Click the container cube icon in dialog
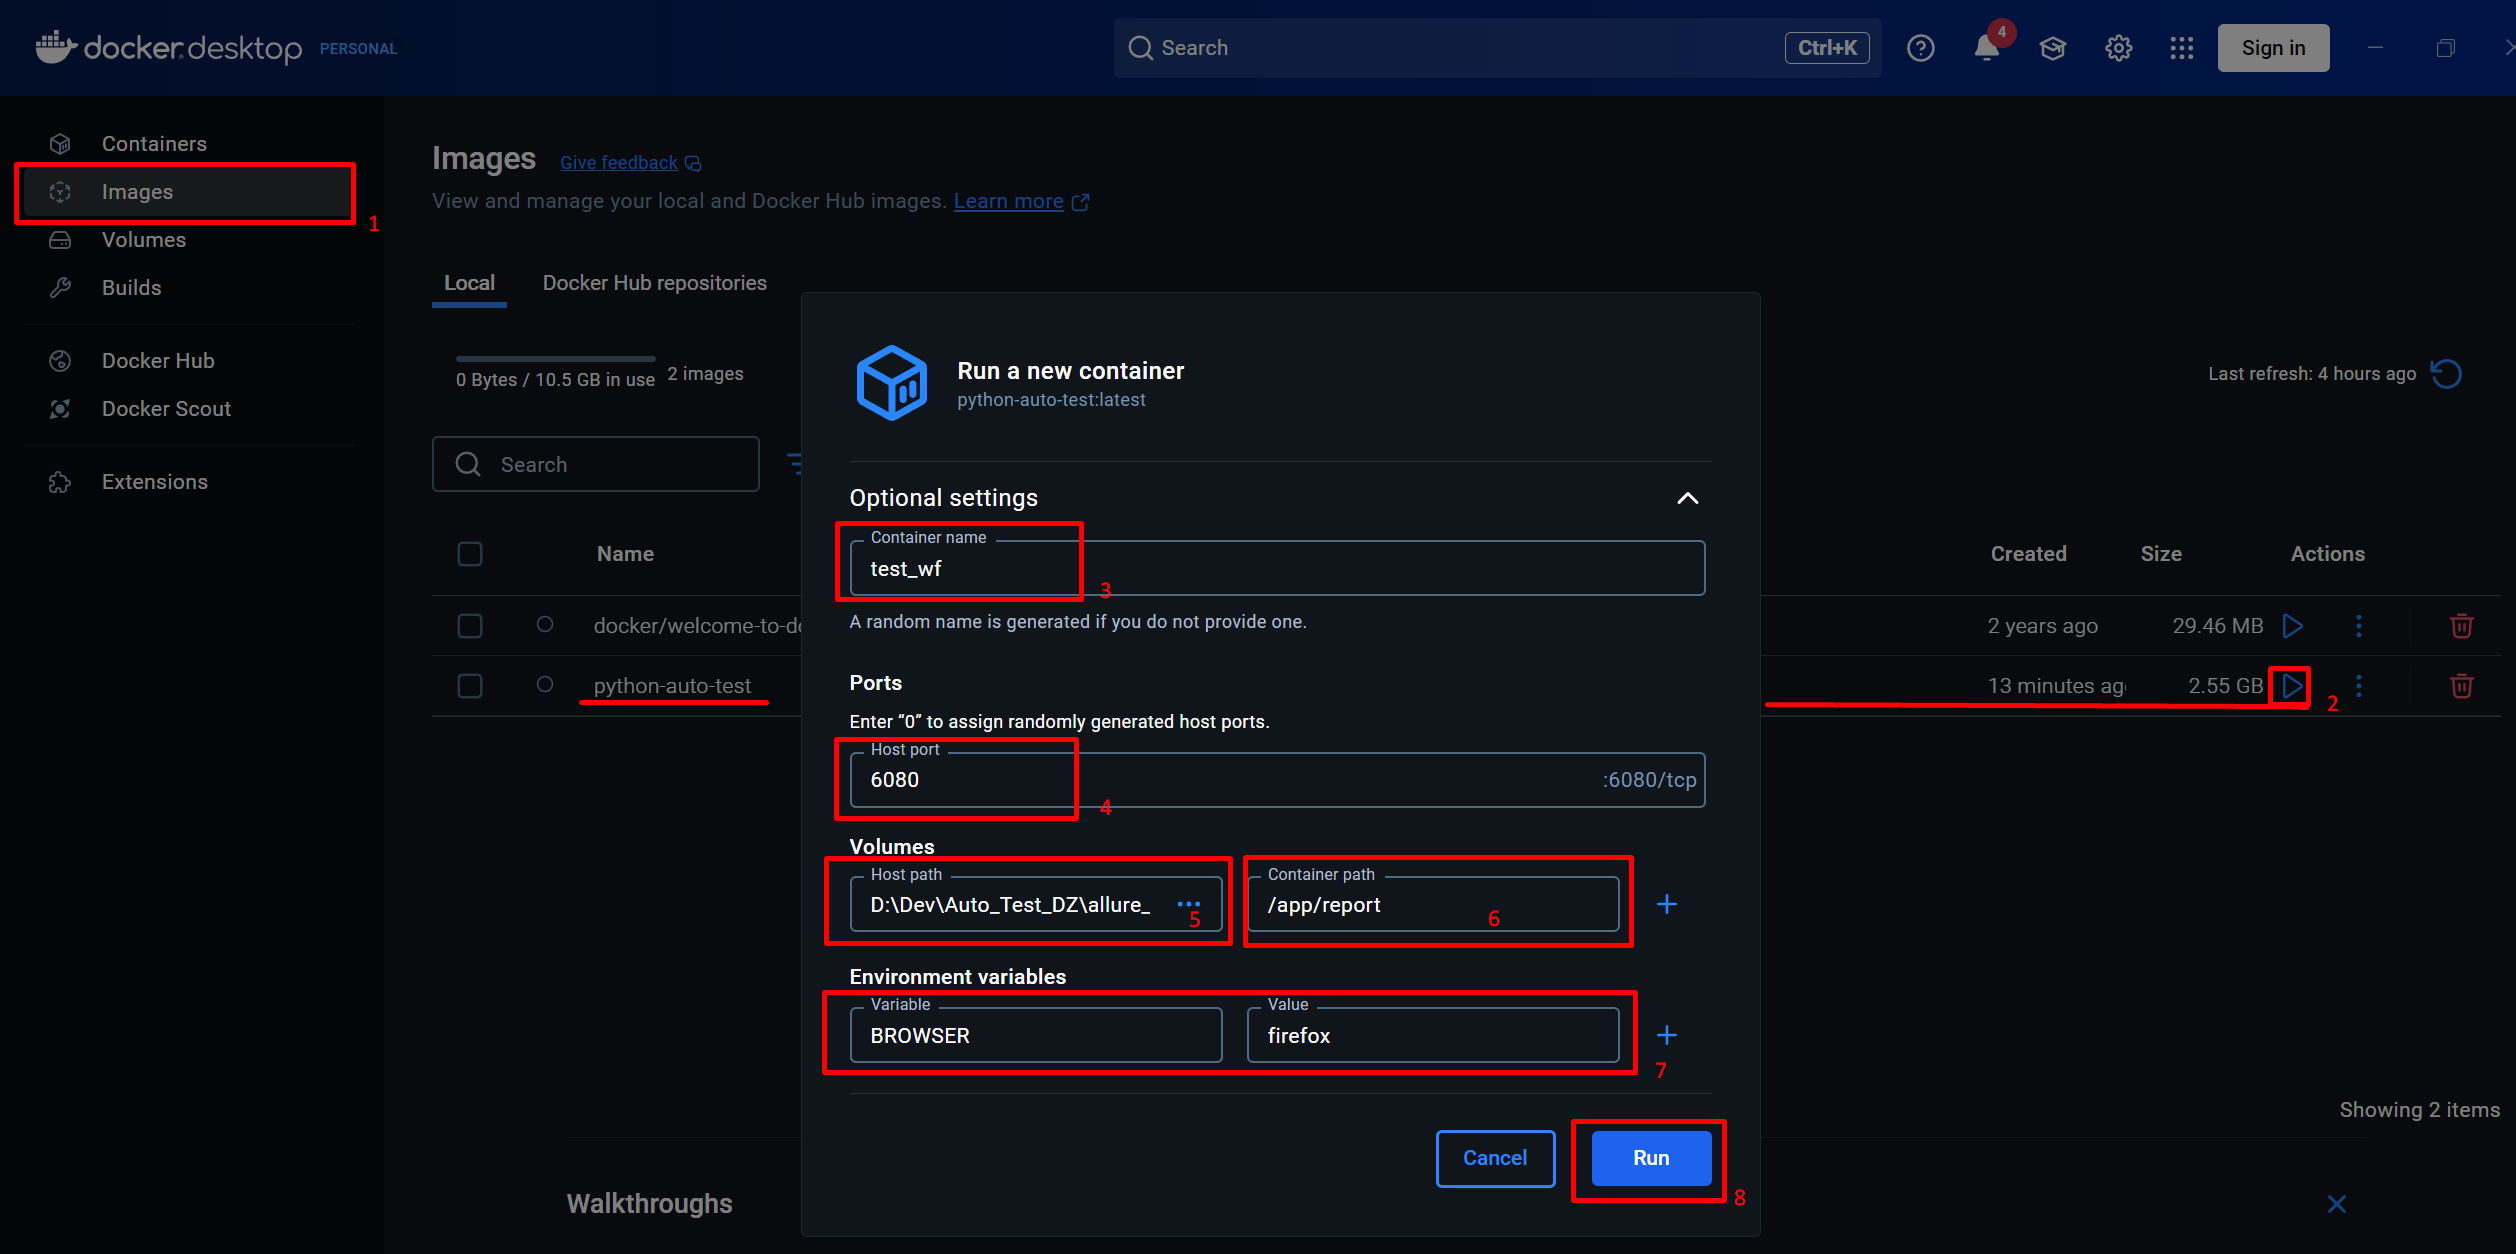This screenshot has width=2516, height=1254. [891, 383]
